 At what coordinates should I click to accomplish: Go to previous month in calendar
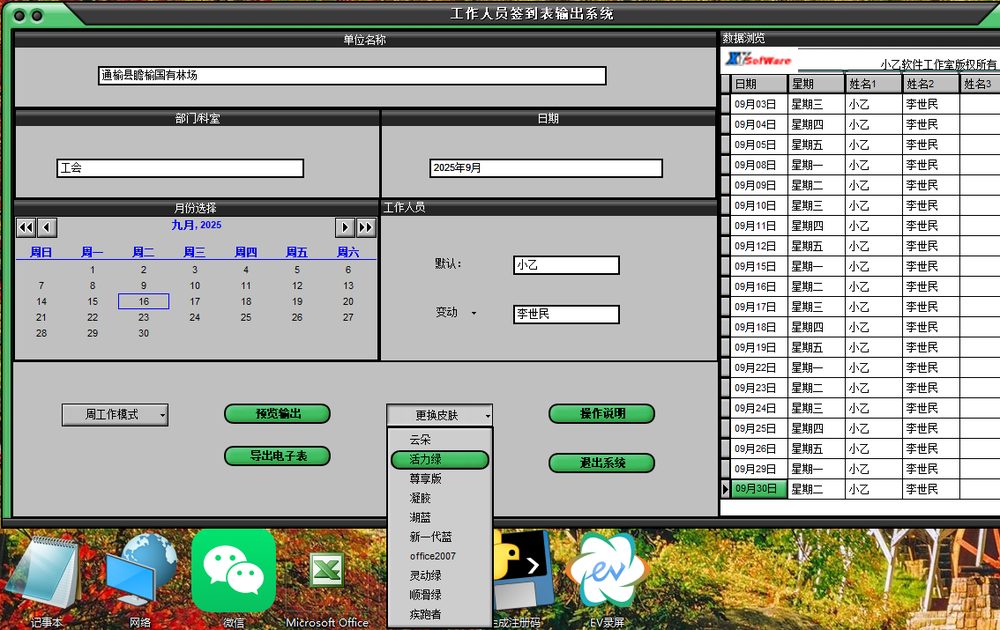point(47,228)
